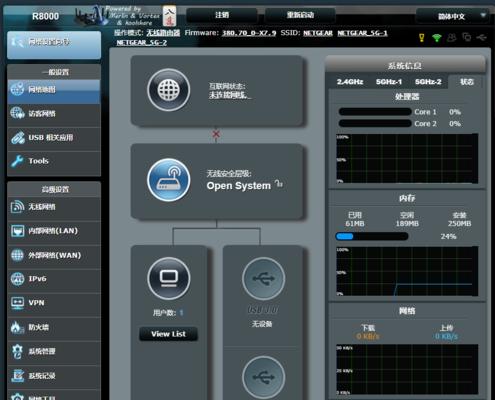Click the R8000 model name header
The height and width of the screenshot is (400, 495).
click(x=45, y=16)
